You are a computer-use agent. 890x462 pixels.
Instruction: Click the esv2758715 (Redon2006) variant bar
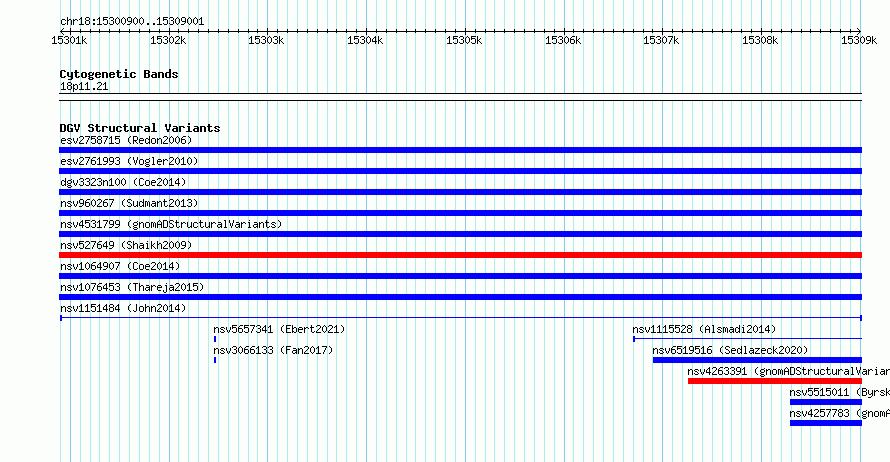[460, 150]
